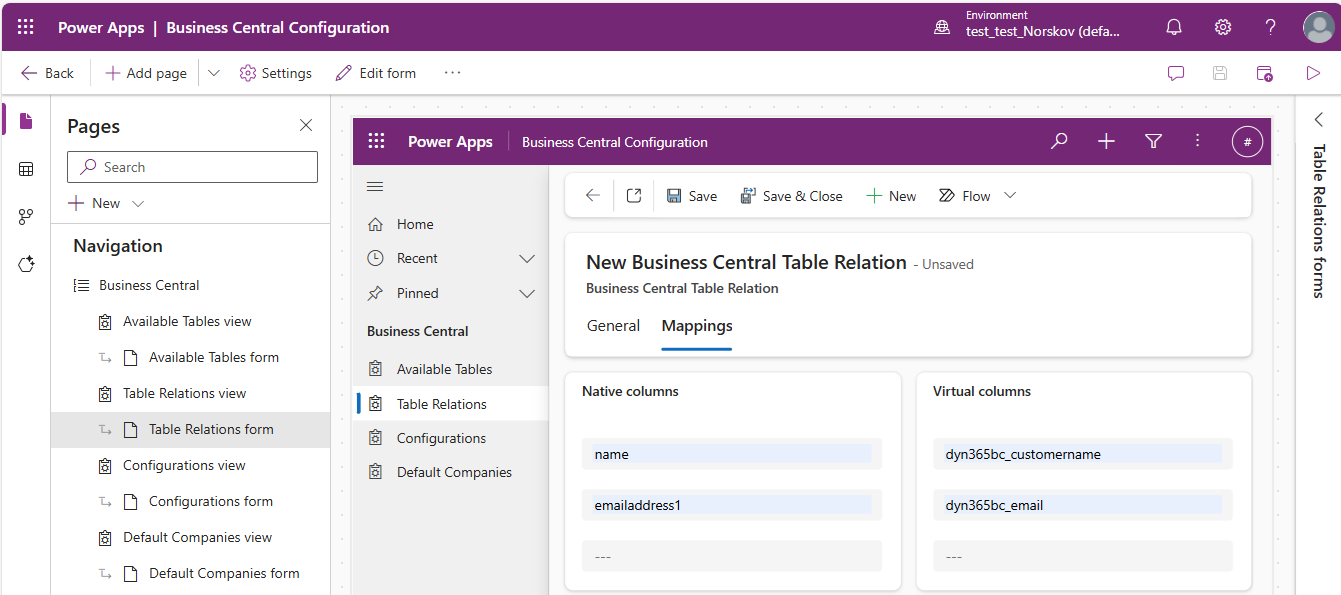The width and height of the screenshot is (1341, 595).
Task: Click the environment globe icon
Action: coord(942,28)
